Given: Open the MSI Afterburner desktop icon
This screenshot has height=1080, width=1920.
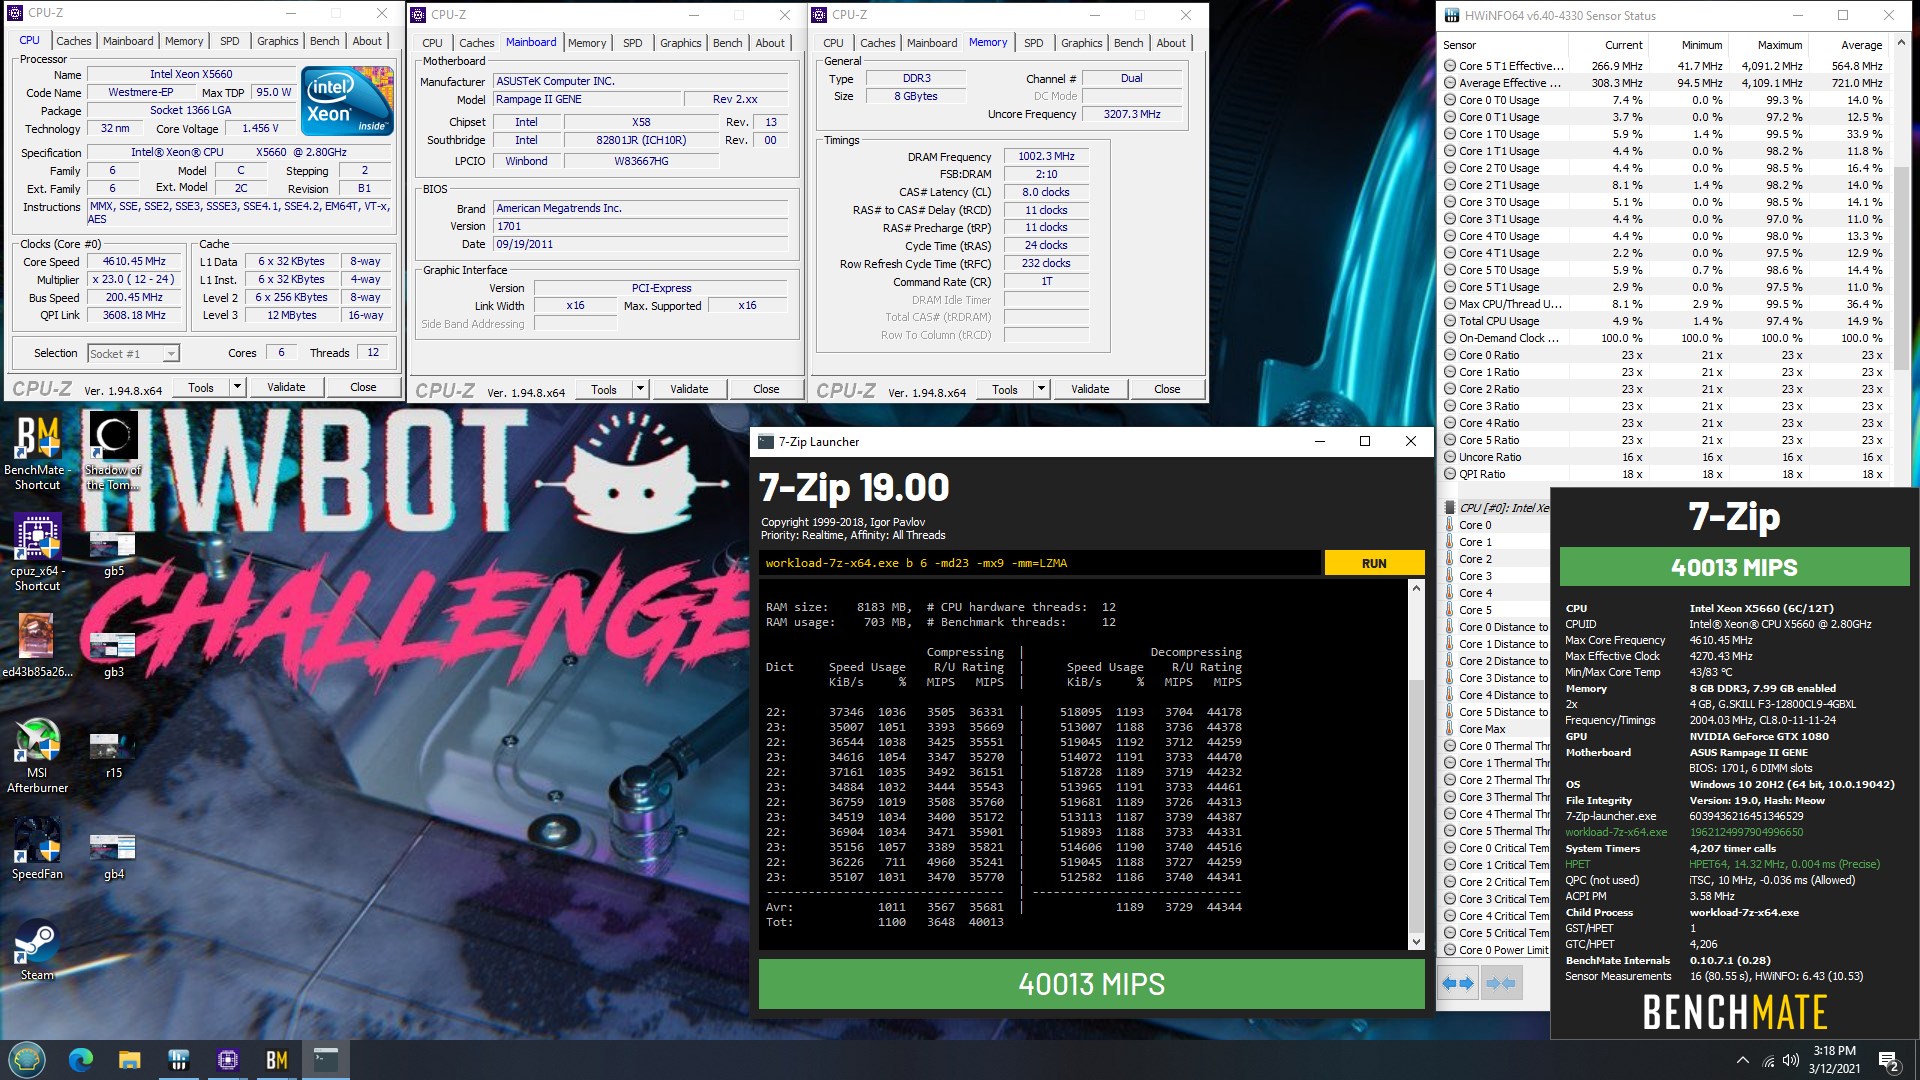Looking at the screenshot, I should [x=37, y=755].
